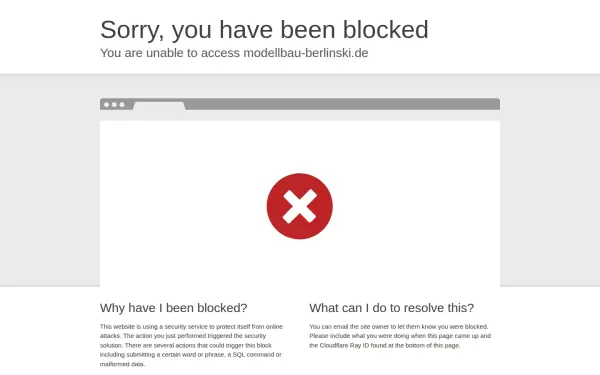The image size is (600, 375).
Task: Click the red error X icon
Action: (300, 206)
